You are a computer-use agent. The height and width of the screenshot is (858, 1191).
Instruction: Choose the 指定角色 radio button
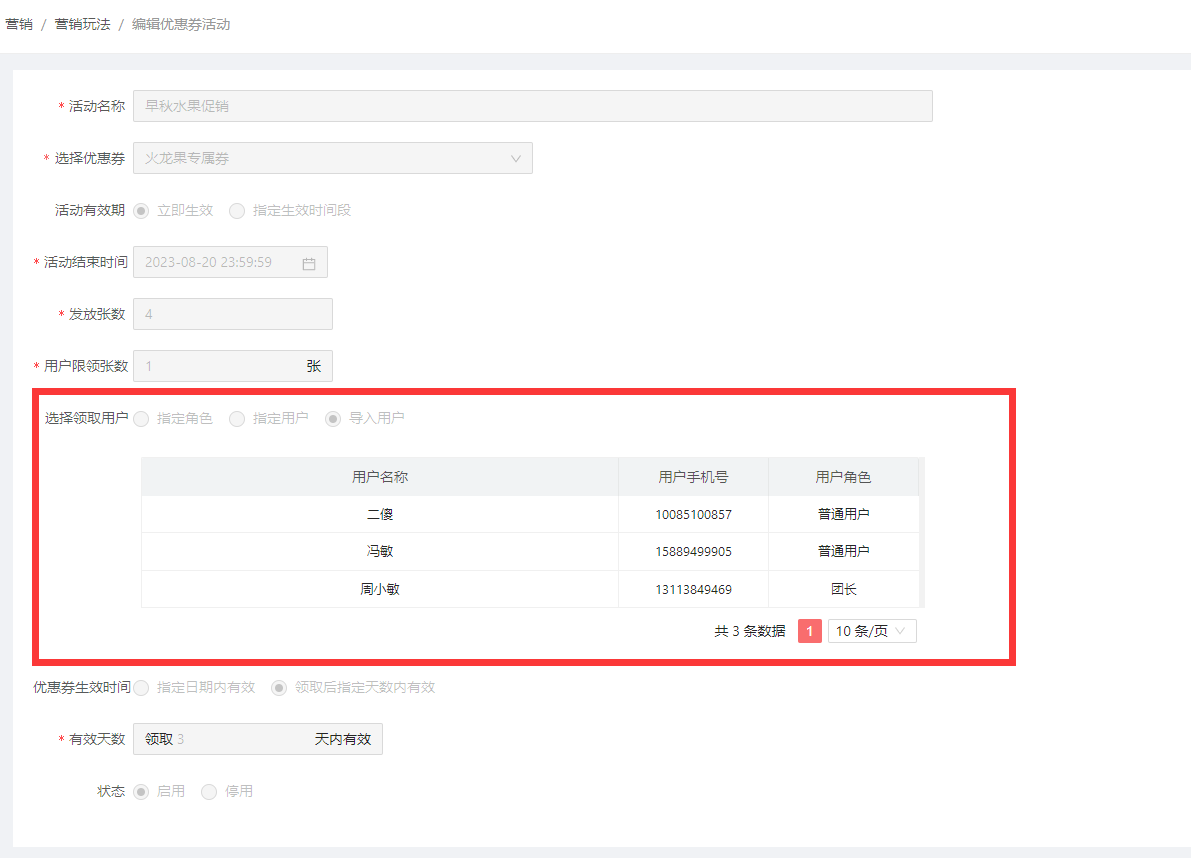click(x=141, y=419)
